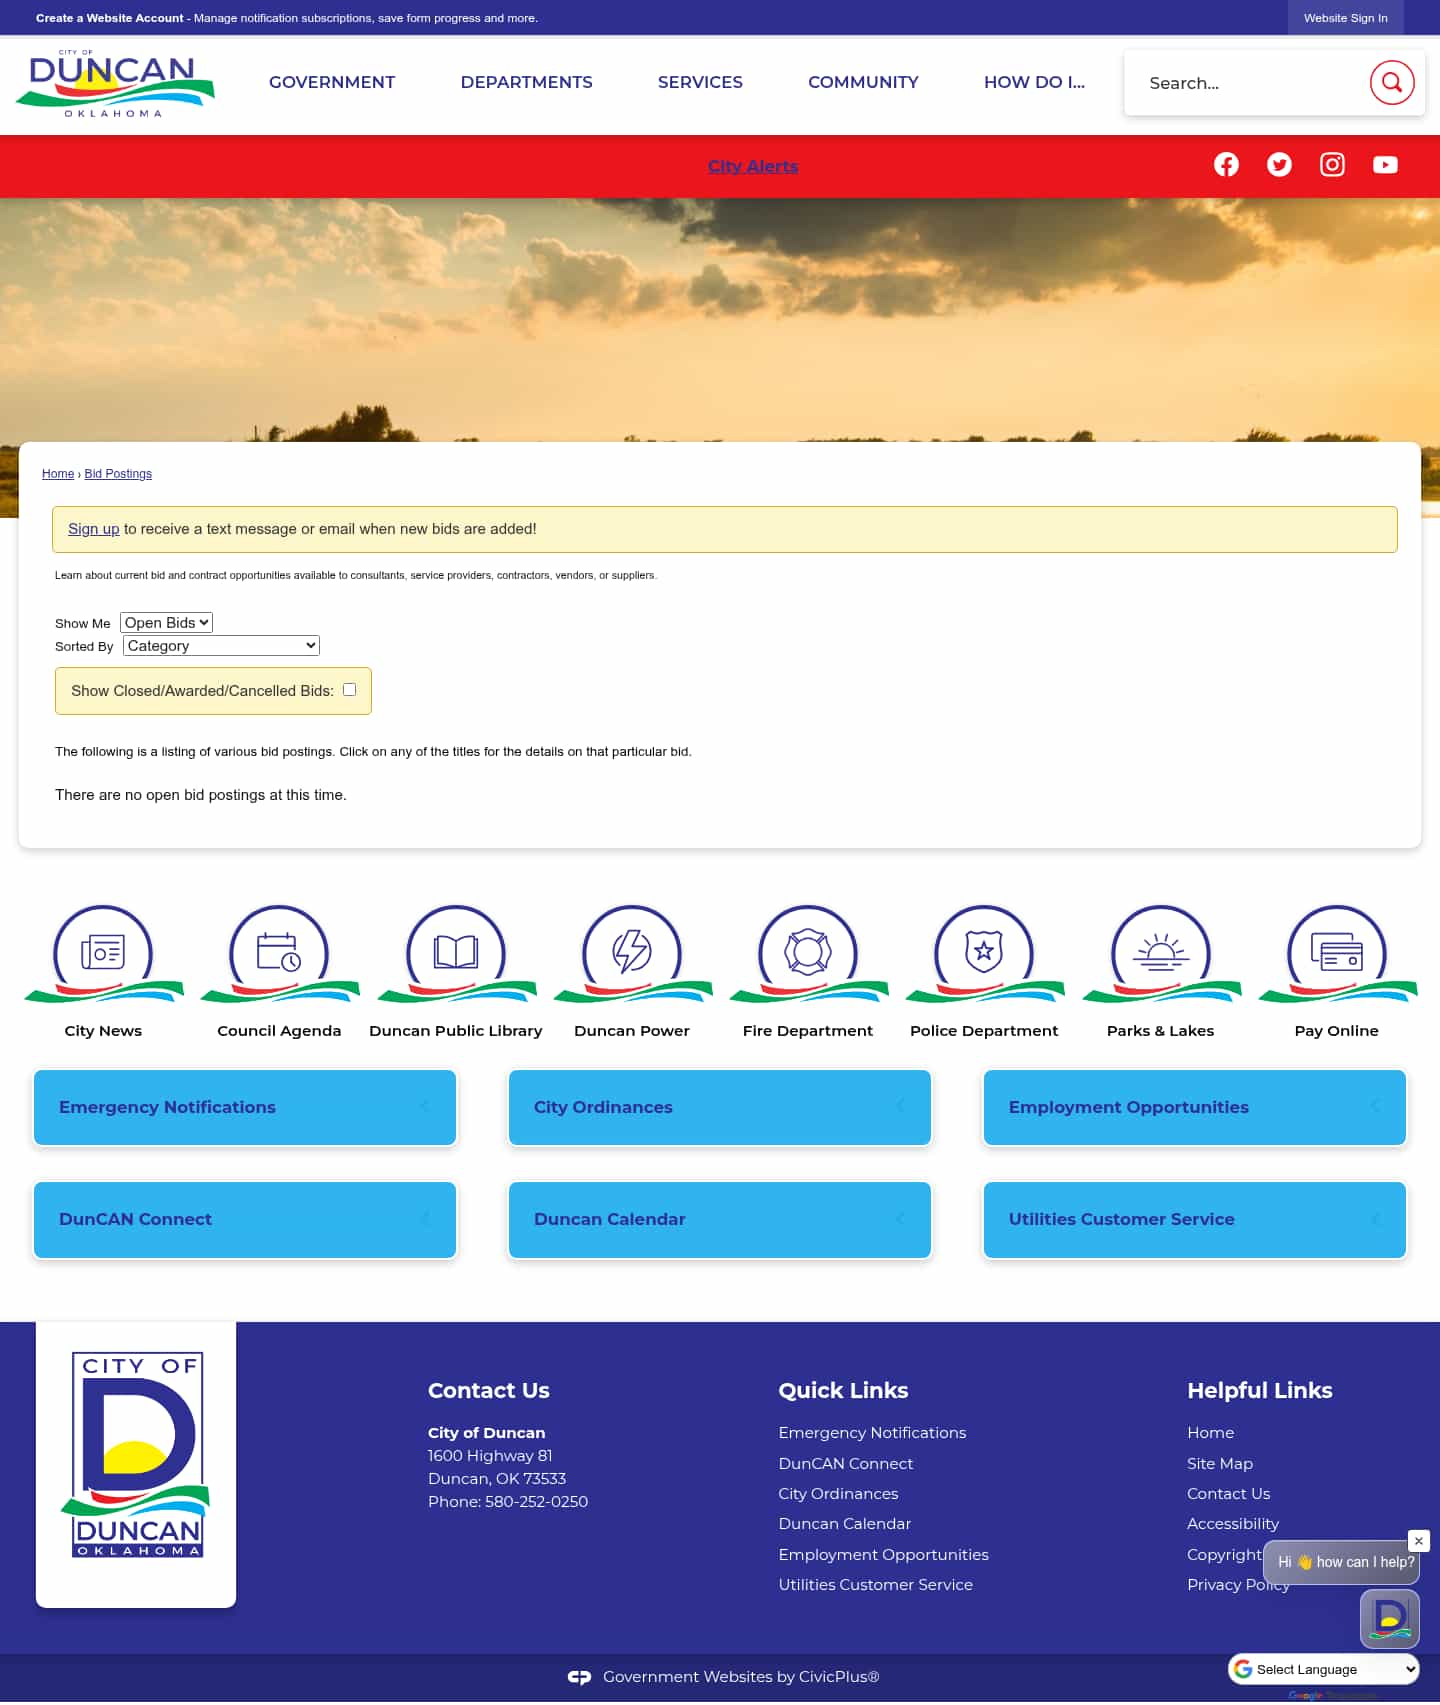The height and width of the screenshot is (1705, 1440).
Task: Open the Duncan Public Library book icon
Action: coord(456,953)
